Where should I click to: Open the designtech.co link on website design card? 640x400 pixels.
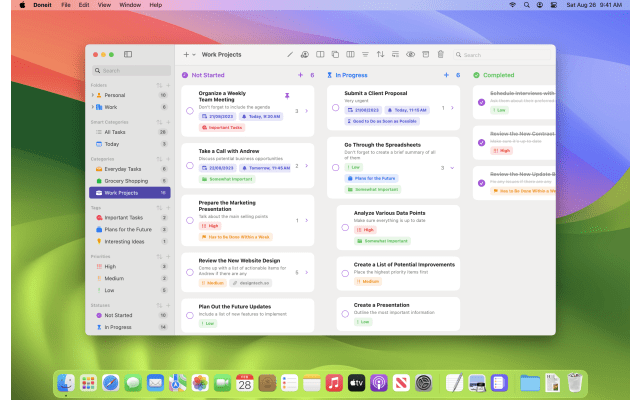pos(251,283)
